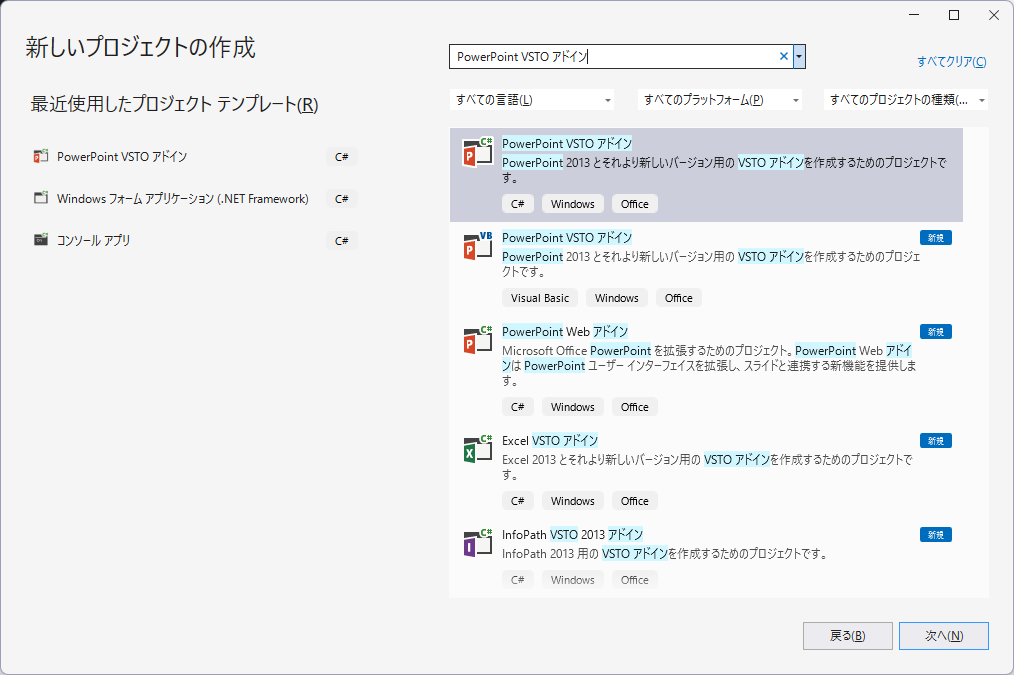
Task: Click the 戻る(B) button
Action: (848, 636)
